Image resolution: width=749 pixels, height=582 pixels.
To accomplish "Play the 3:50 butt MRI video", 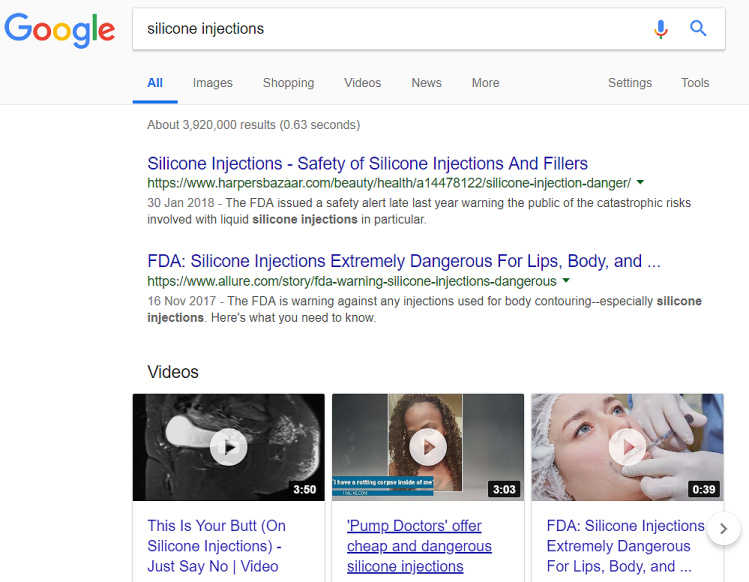I will 229,447.
